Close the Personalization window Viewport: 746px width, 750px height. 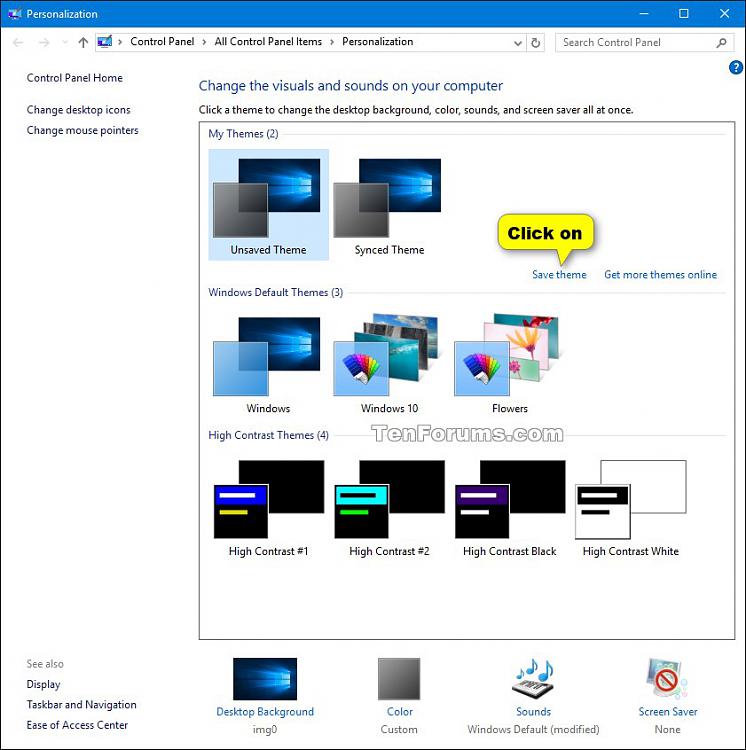tap(724, 14)
